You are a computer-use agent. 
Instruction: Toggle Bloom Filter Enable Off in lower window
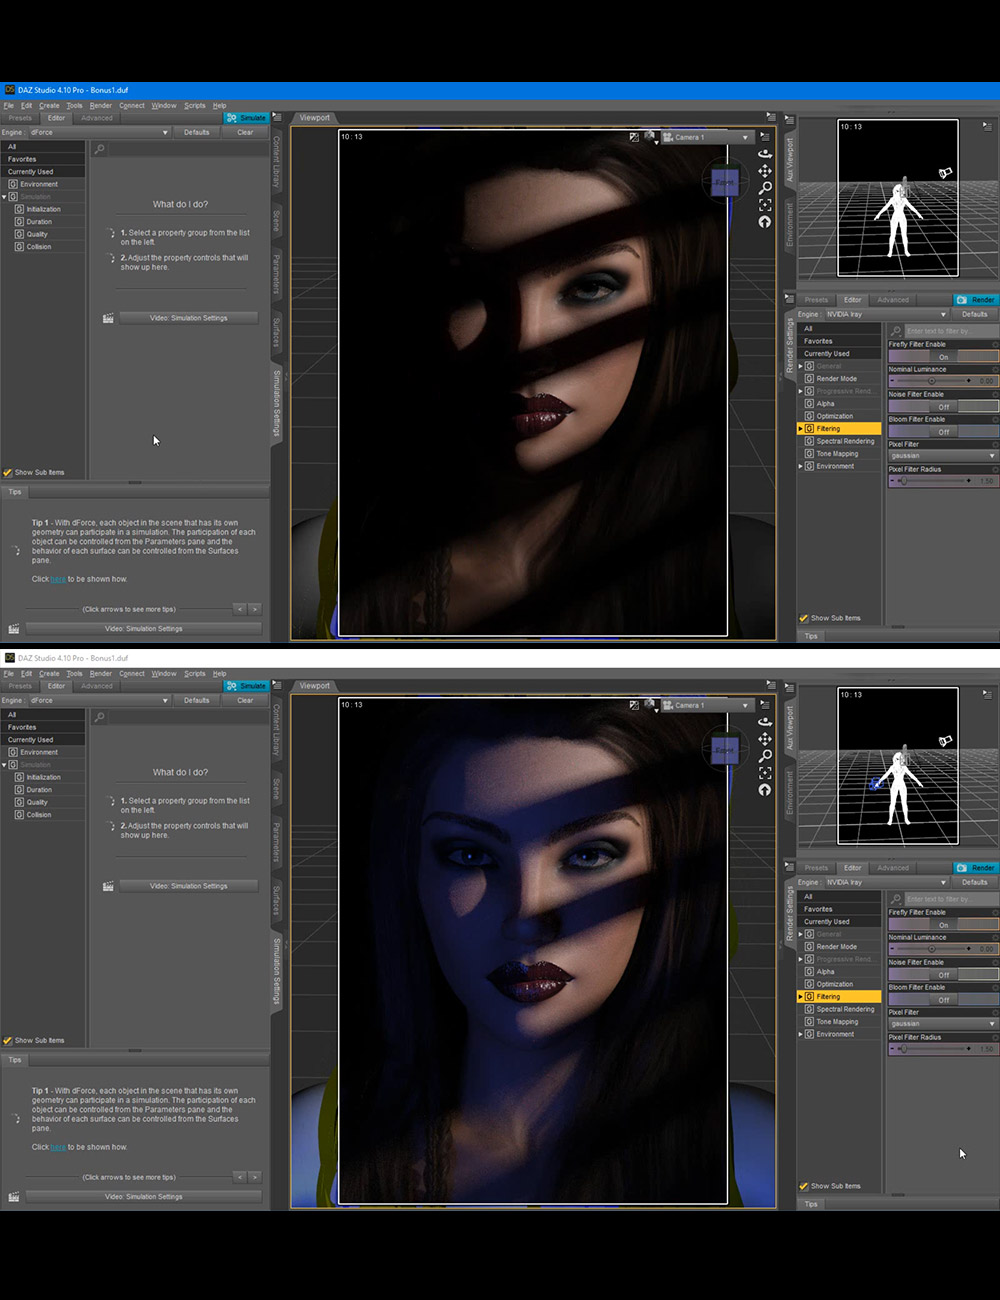(943, 1000)
